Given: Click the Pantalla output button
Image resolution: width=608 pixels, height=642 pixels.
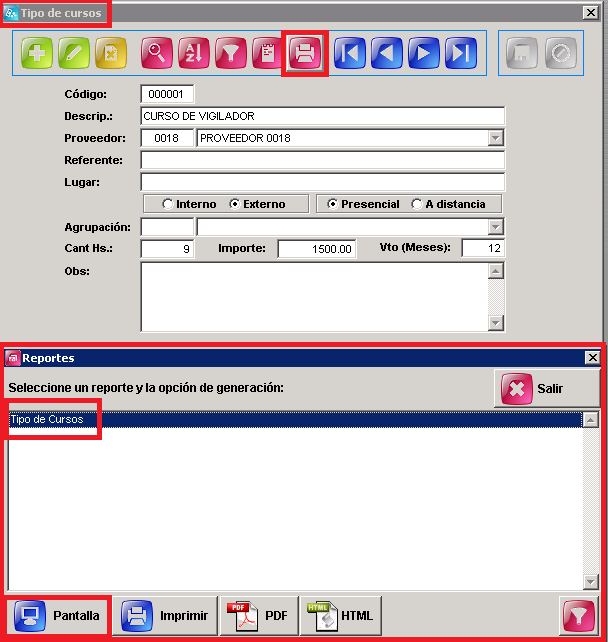Looking at the screenshot, I should tap(58, 616).
